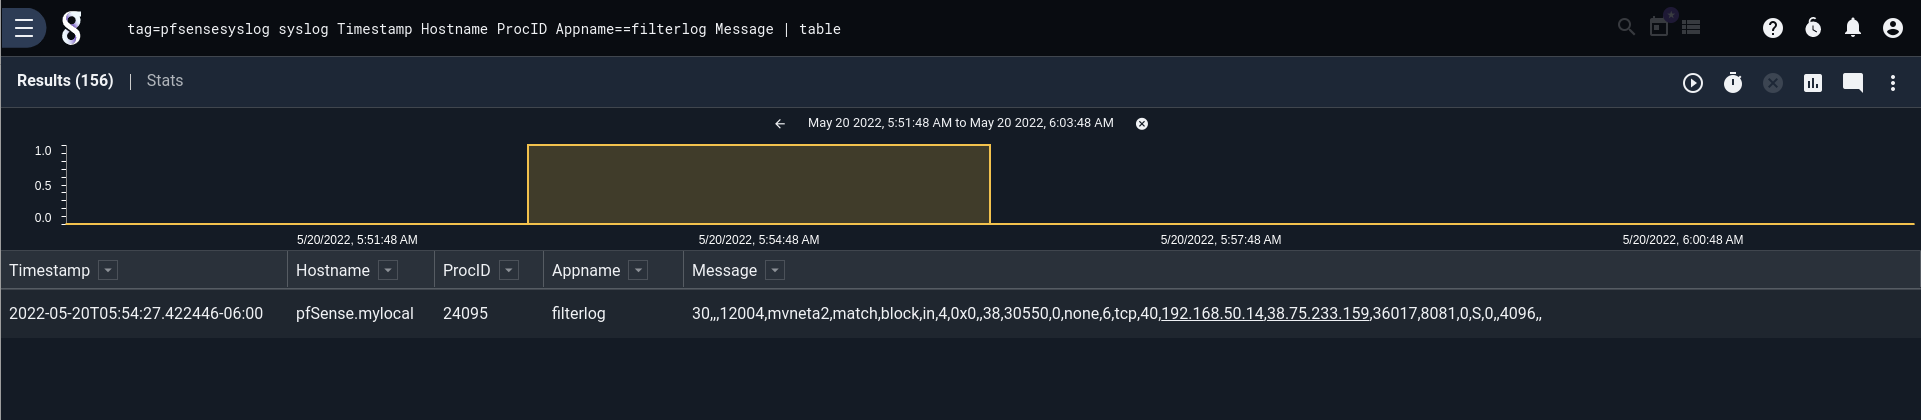Open the user account icon
Image resolution: width=1921 pixels, height=420 pixels.
[1893, 28]
